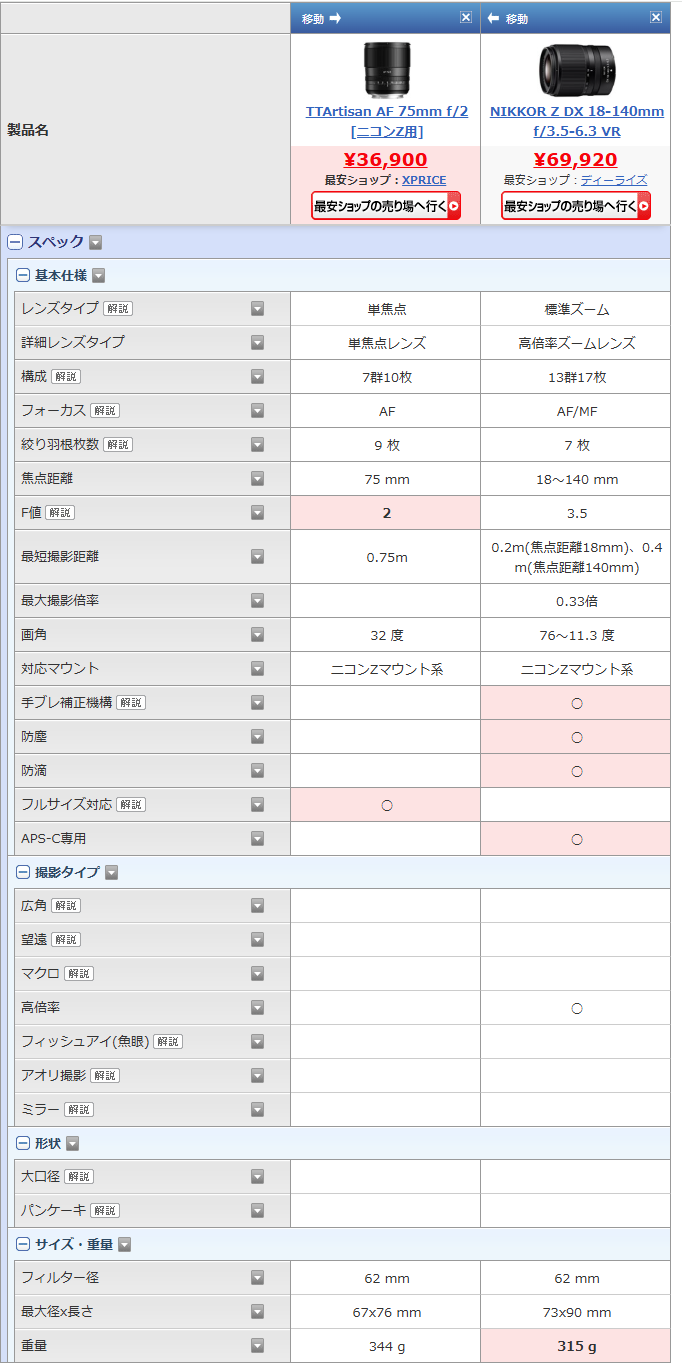The width and height of the screenshot is (682, 1370).
Task: Open the 画角 row dropdown arrow
Action: (257, 635)
